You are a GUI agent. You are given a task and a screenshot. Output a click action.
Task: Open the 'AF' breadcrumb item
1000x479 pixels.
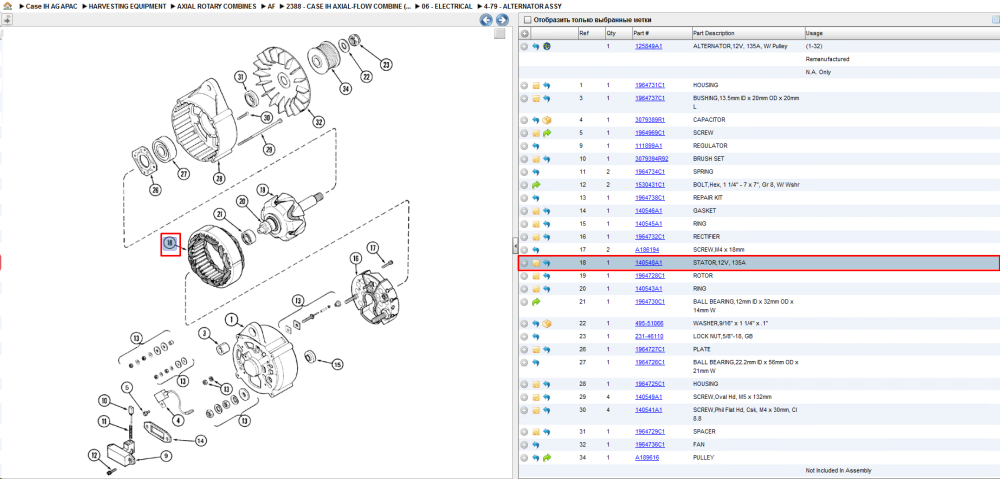point(271,6)
